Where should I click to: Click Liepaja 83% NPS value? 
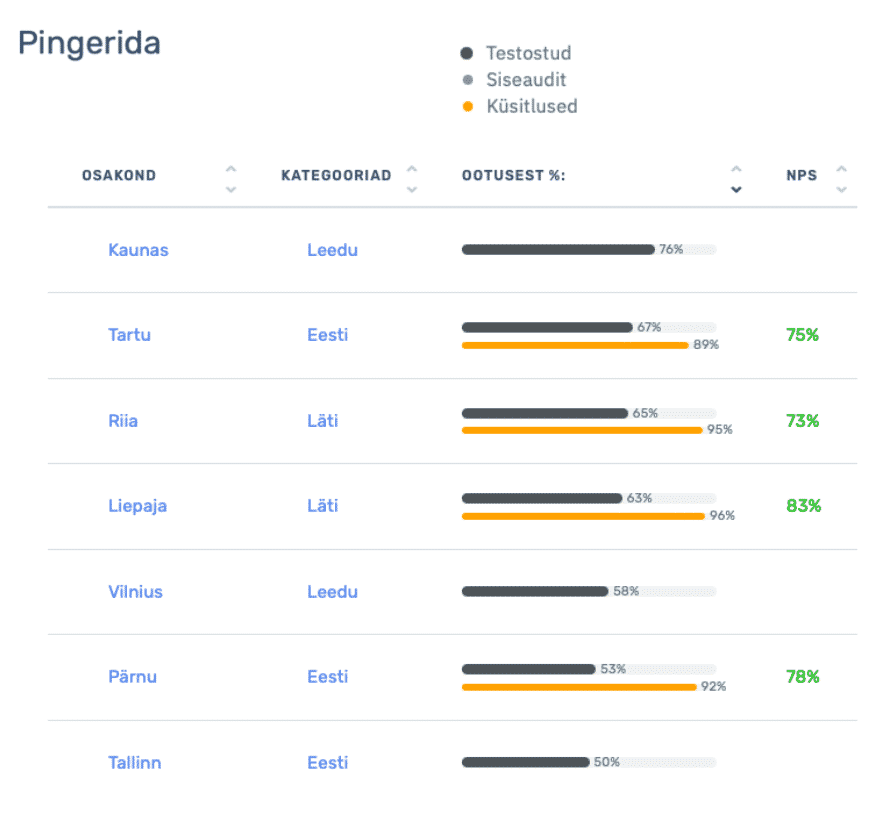[803, 506]
